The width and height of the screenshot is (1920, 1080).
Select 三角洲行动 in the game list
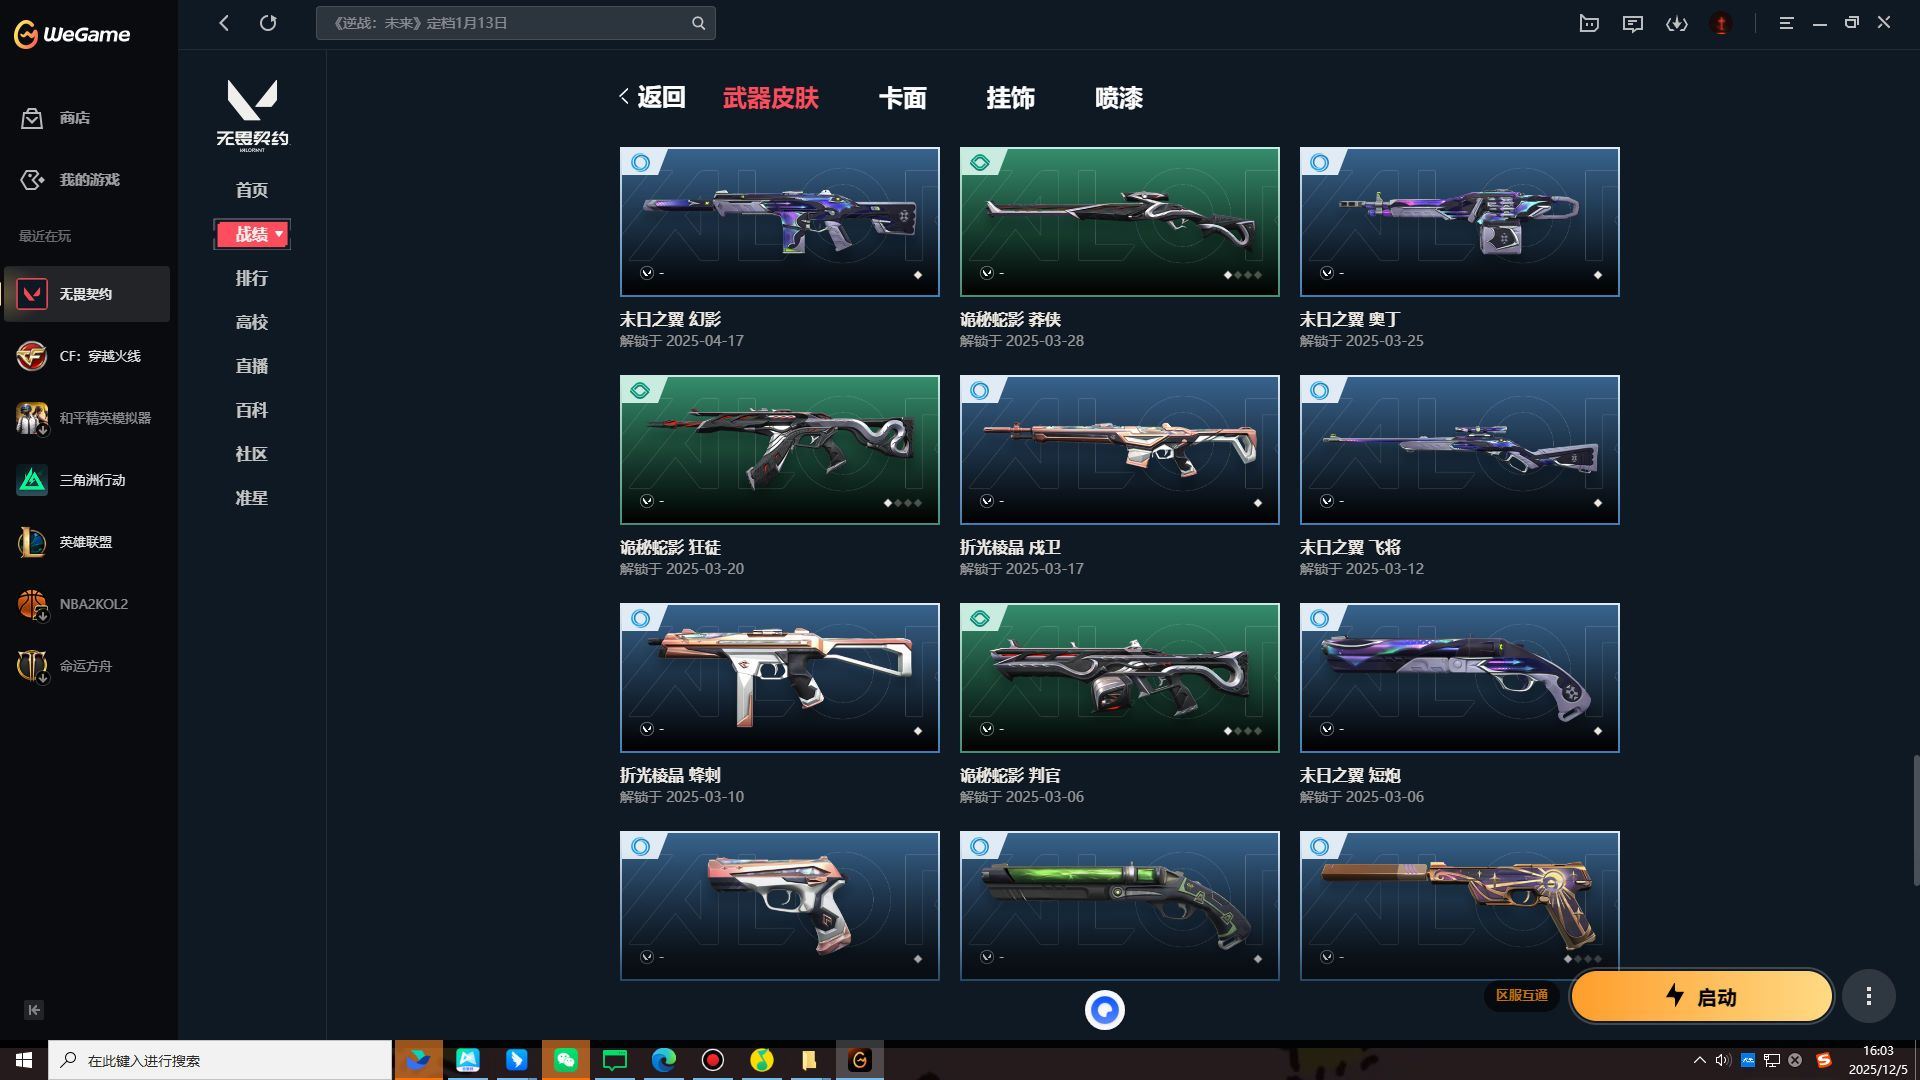pos(87,480)
